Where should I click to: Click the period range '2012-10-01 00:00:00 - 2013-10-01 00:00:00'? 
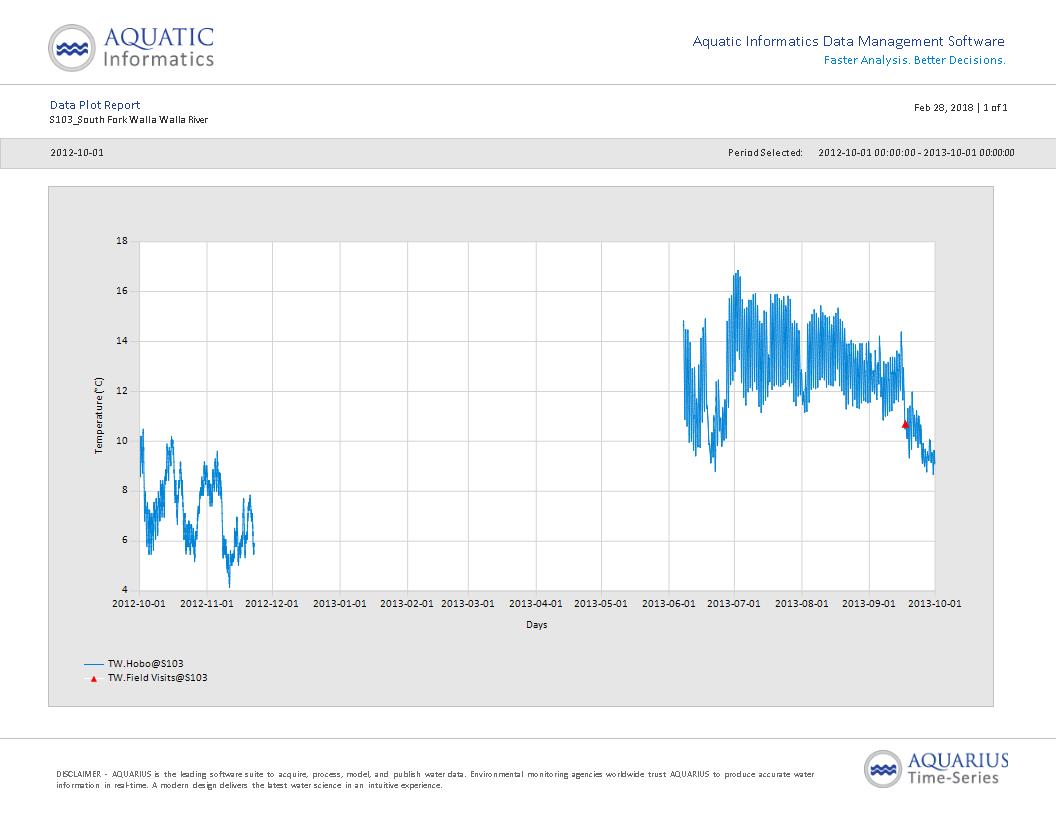[x=916, y=153]
